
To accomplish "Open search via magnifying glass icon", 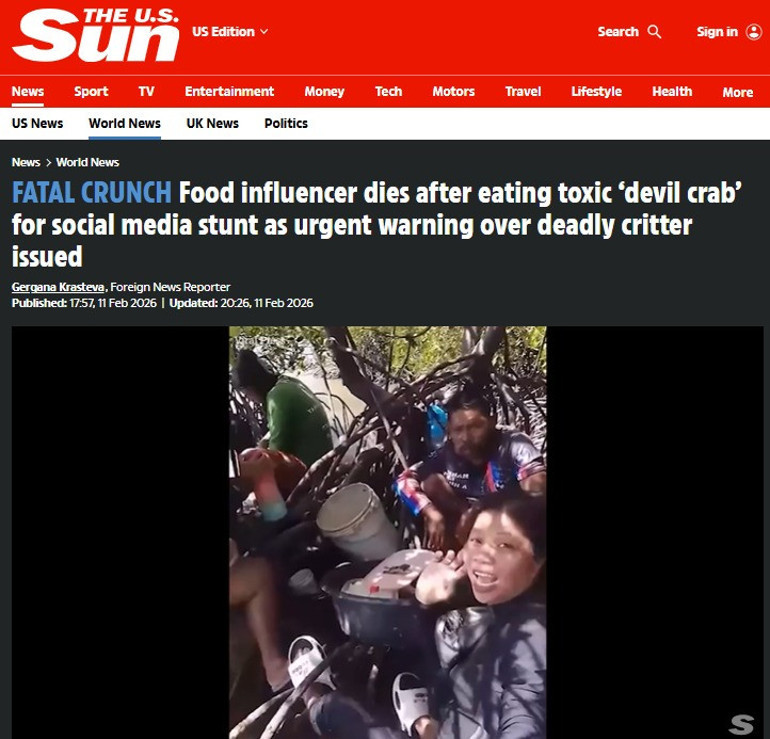I will [654, 32].
